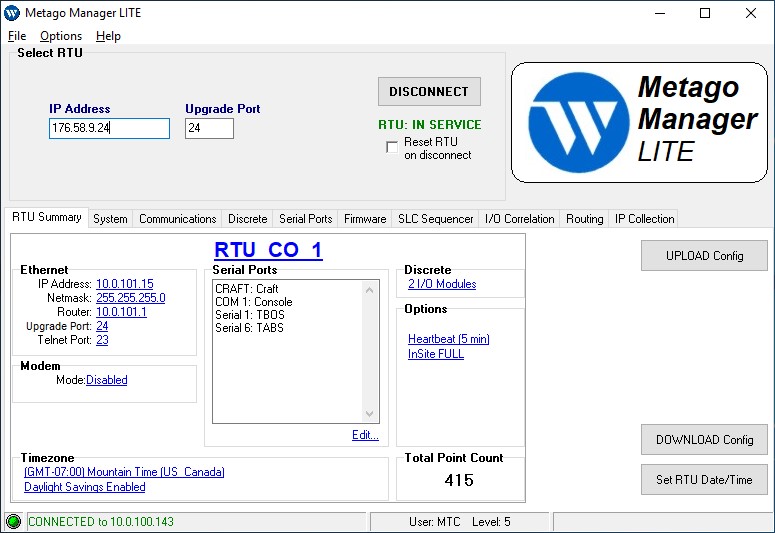This screenshot has width=775, height=533.
Task: Select the Serial 1: TBOS list entry
Action: coord(250,314)
